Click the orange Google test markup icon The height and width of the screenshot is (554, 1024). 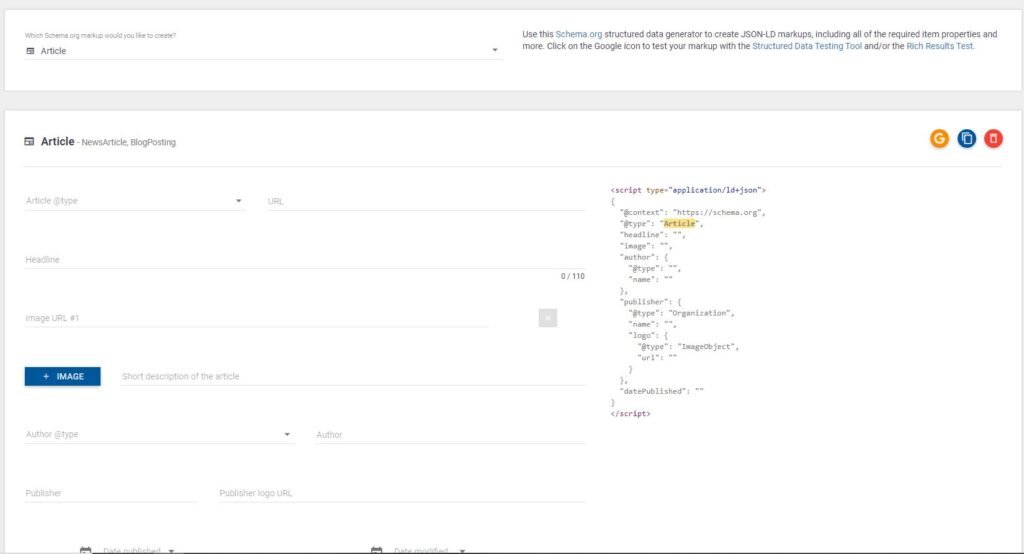[938, 139]
